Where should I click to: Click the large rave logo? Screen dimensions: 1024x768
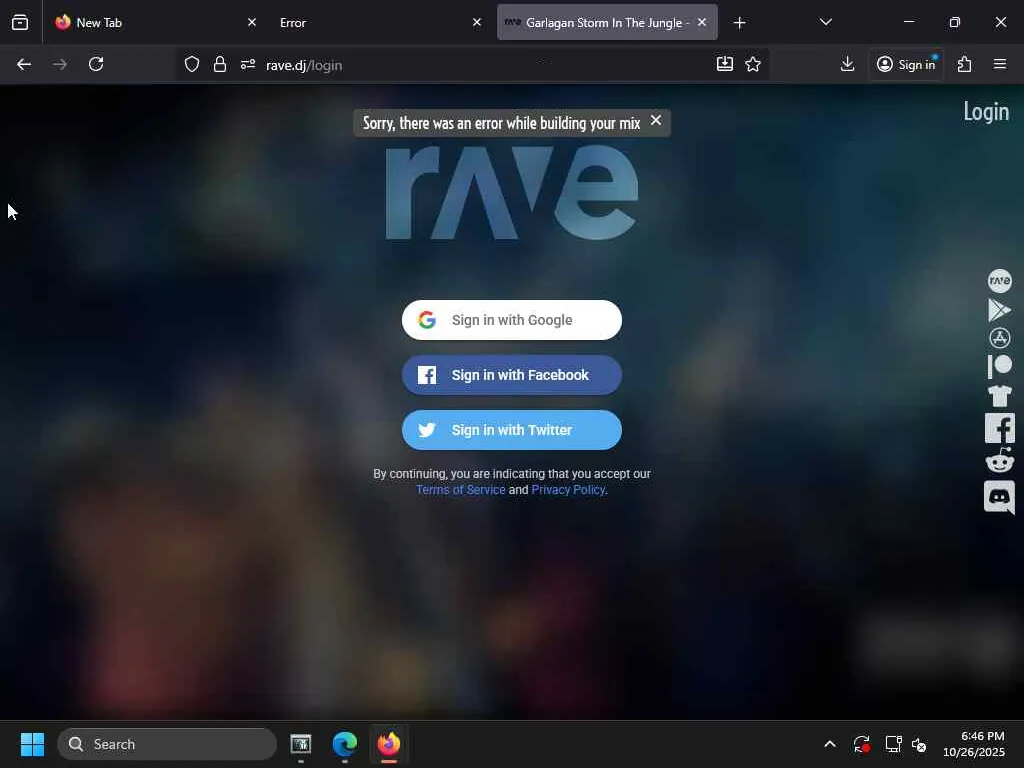[511, 192]
